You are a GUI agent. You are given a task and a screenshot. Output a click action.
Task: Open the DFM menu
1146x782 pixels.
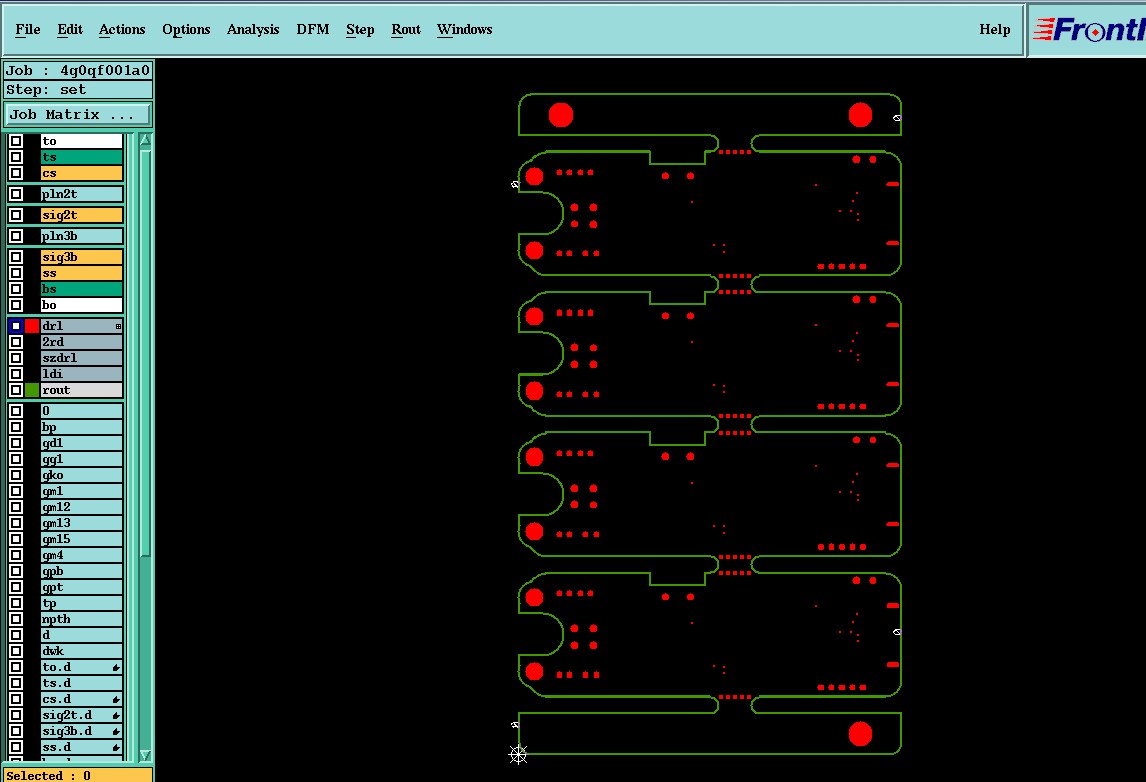click(x=313, y=30)
